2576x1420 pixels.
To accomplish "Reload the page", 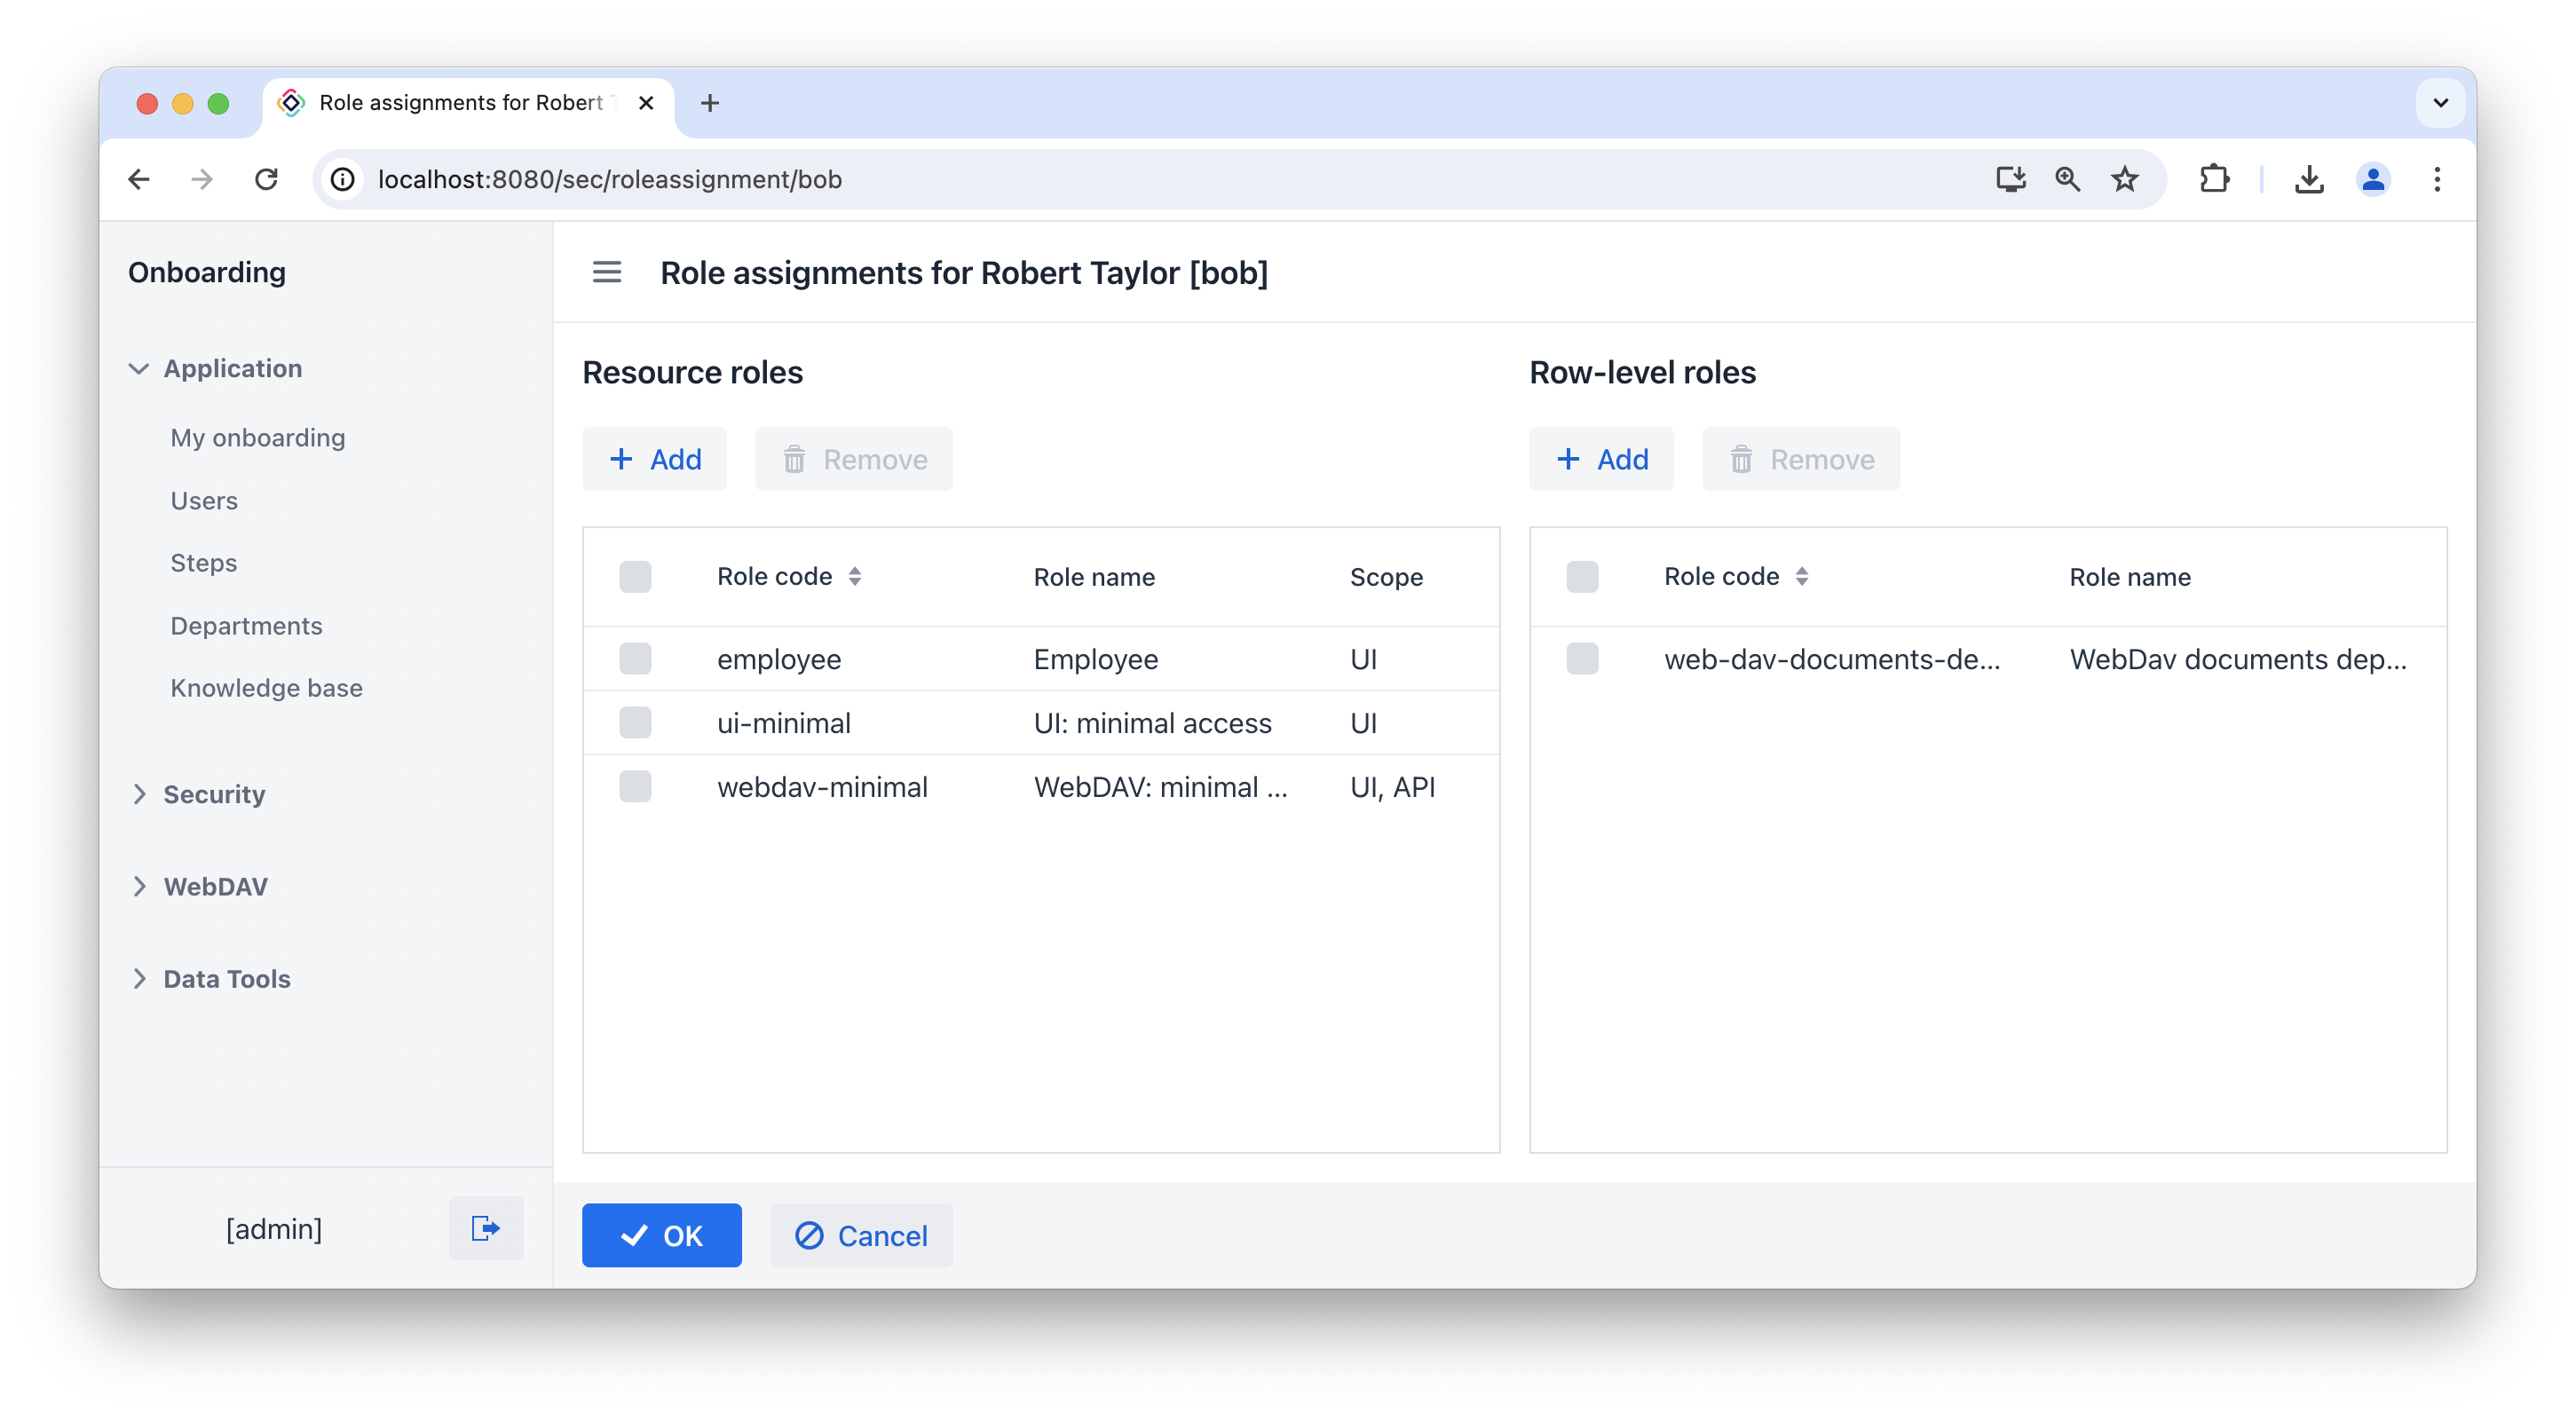I will coord(266,179).
